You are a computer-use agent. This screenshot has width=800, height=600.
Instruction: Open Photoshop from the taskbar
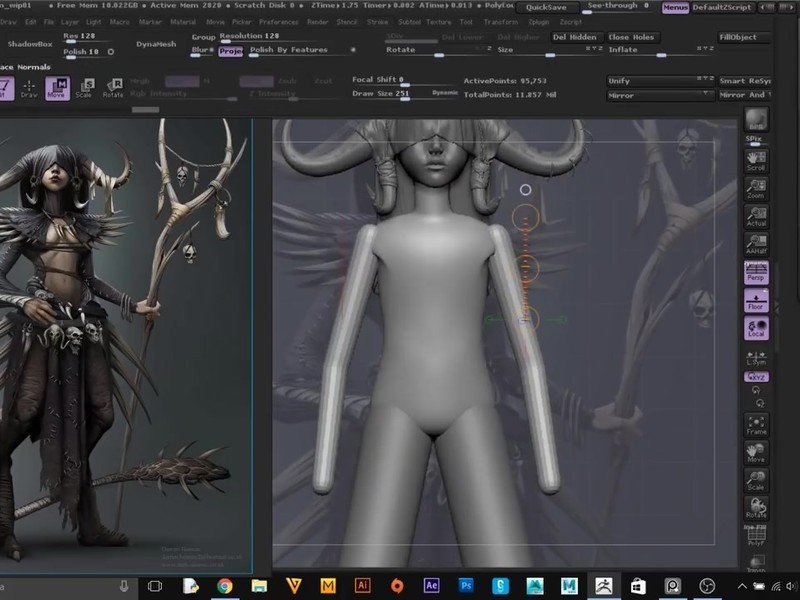466,586
